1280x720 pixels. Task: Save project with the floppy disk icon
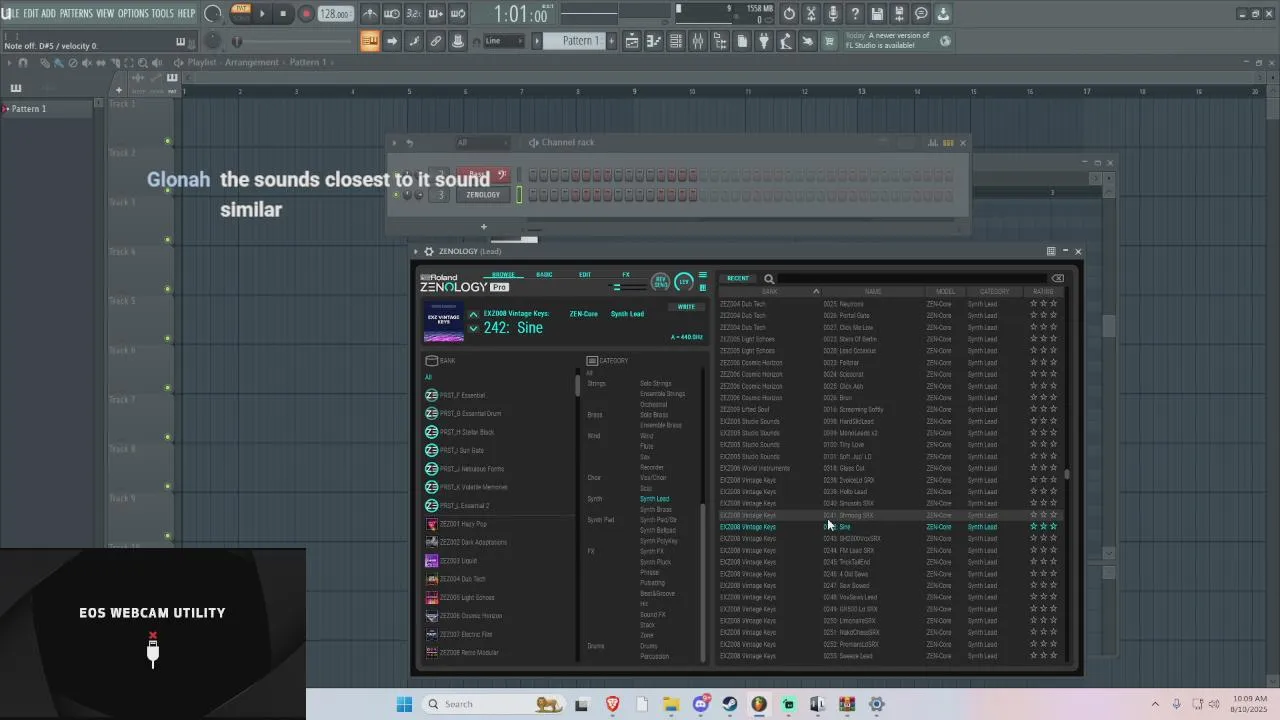click(x=877, y=14)
